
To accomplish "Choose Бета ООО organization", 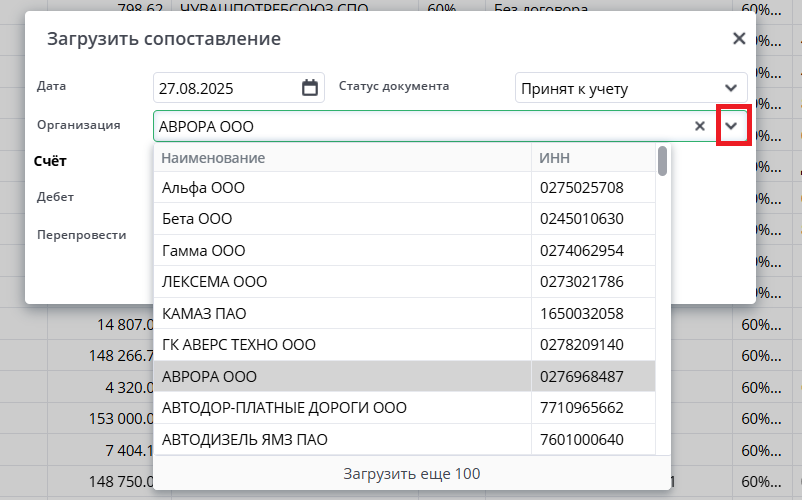I will coord(342,219).
